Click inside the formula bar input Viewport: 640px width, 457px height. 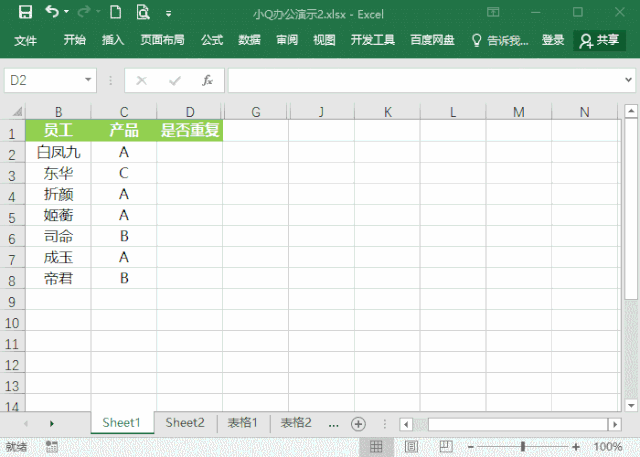[x=424, y=80]
